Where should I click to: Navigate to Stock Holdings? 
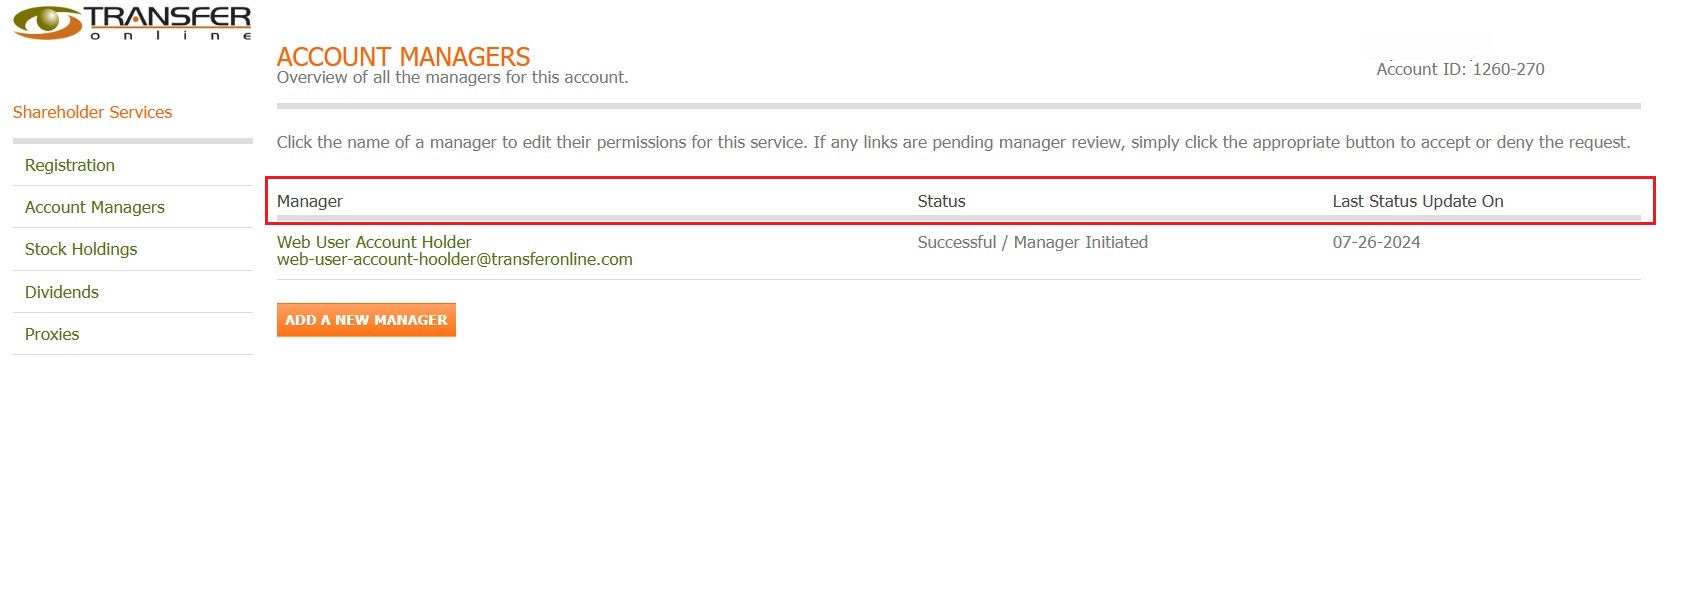click(x=81, y=249)
